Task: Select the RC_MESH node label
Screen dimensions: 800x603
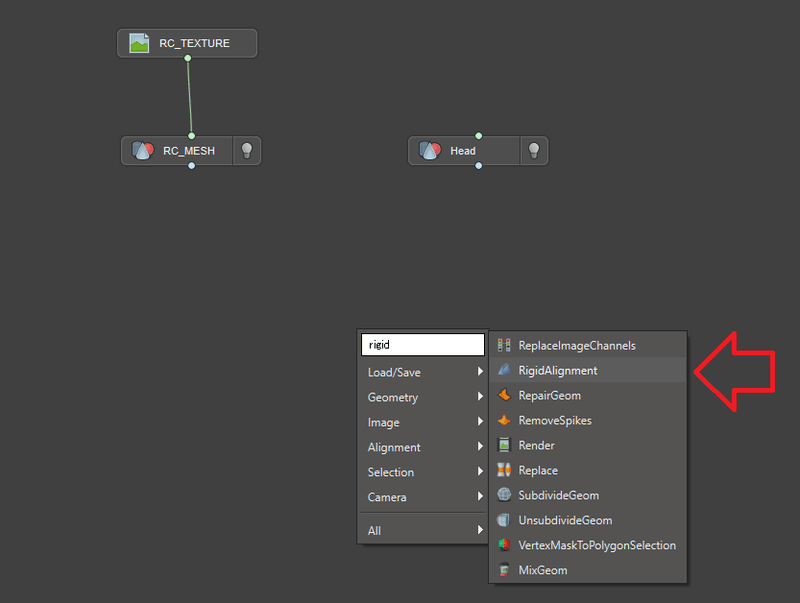Action: [x=189, y=151]
